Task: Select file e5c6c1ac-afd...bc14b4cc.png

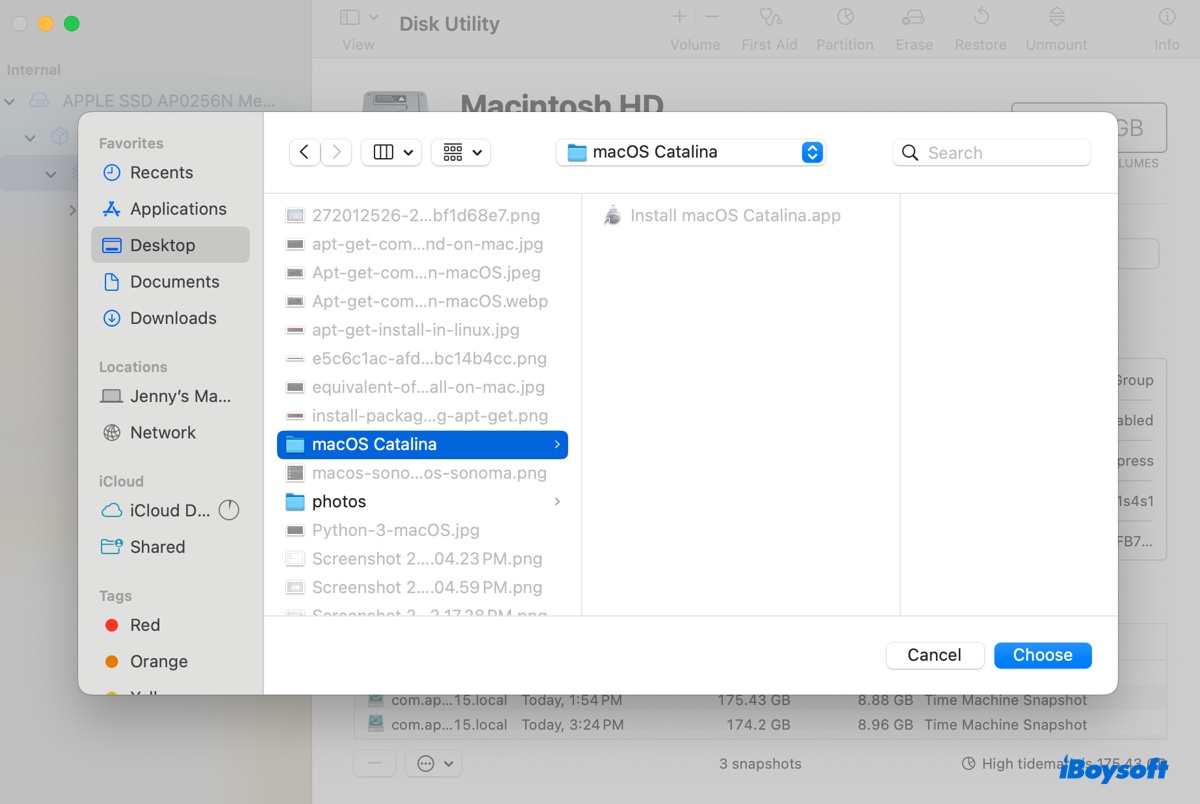Action: [x=422, y=358]
